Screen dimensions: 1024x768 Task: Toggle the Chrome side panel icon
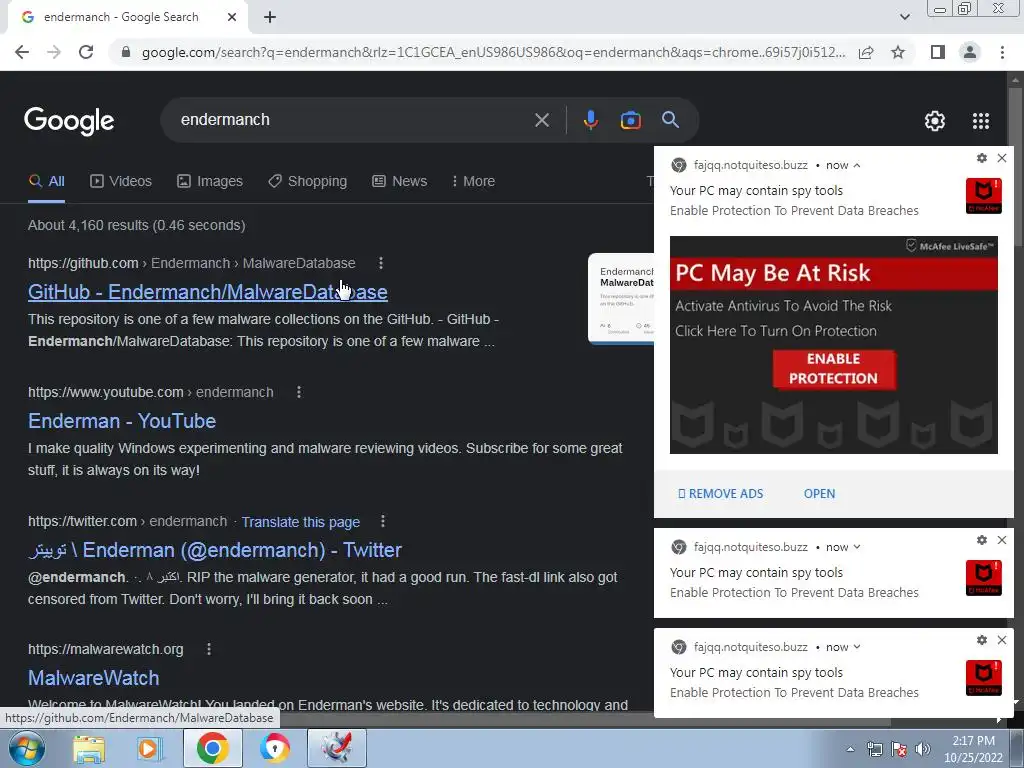(x=938, y=52)
